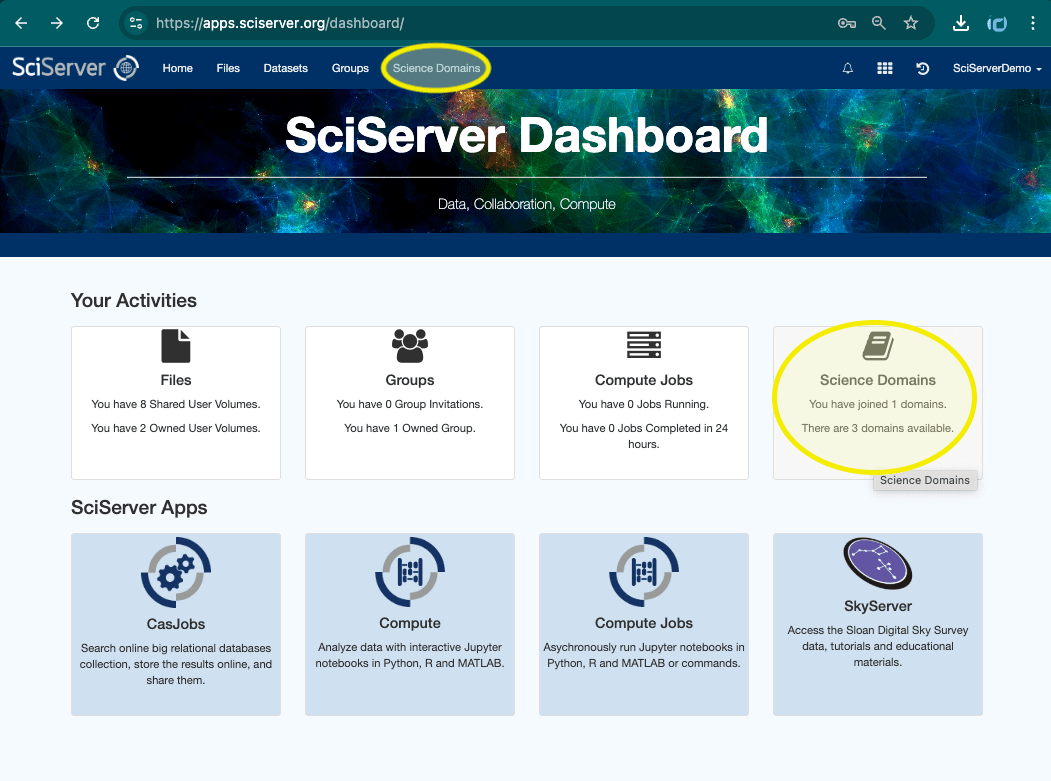The width and height of the screenshot is (1051, 781).
Task: Click 'Asynchronously run Jupyter notebooks' description
Action: 643,655
